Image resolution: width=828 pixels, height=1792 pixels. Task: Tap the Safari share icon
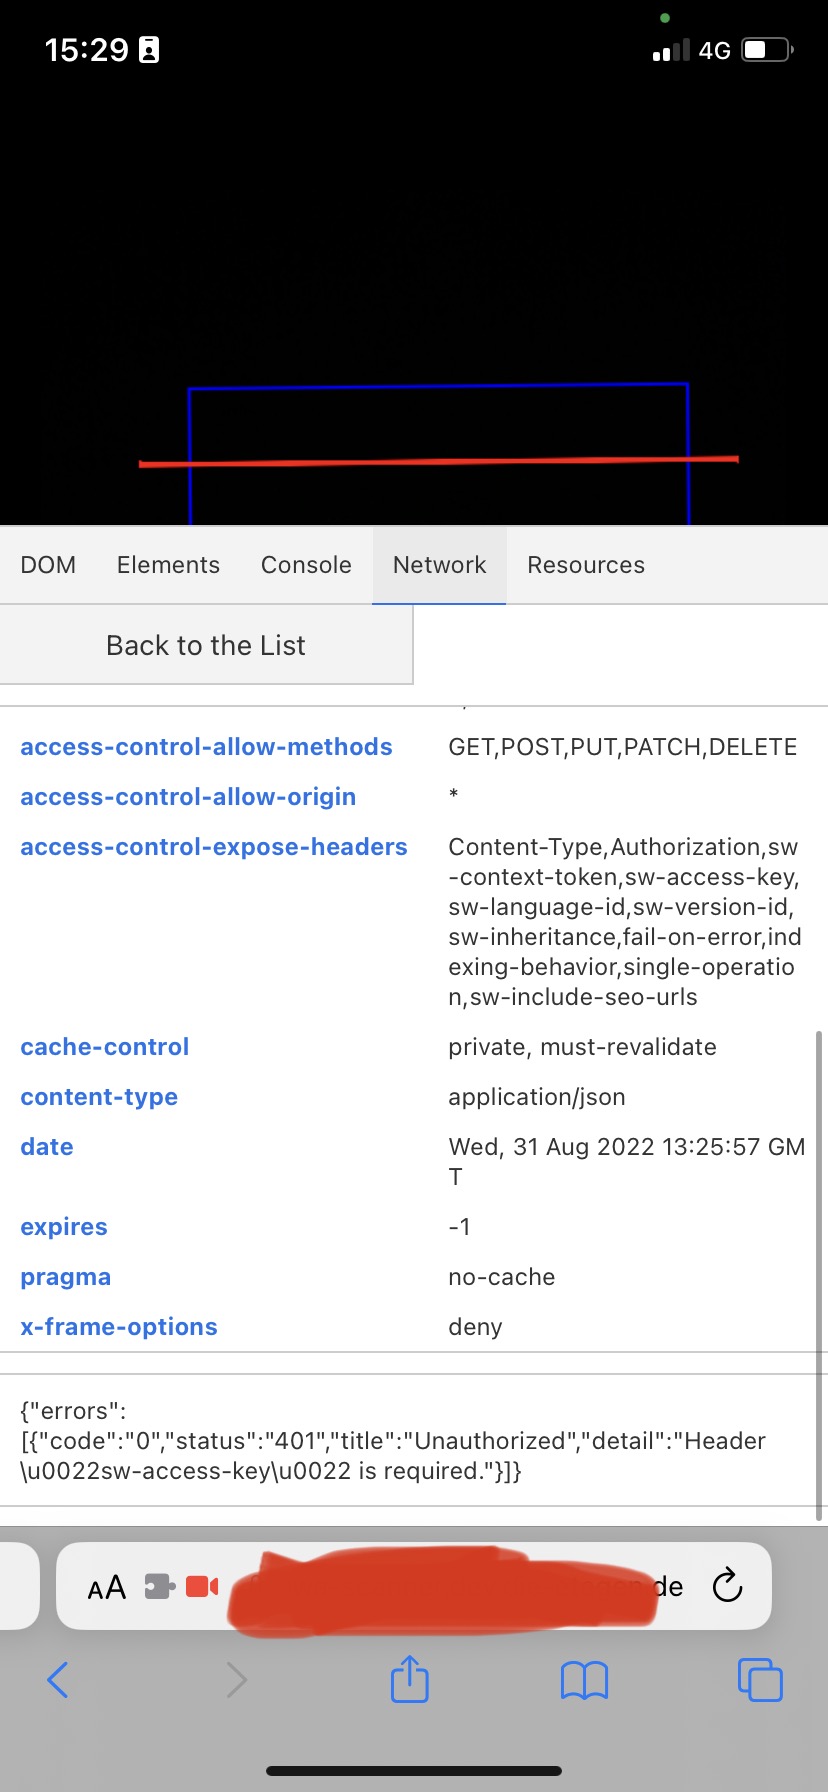(410, 1681)
